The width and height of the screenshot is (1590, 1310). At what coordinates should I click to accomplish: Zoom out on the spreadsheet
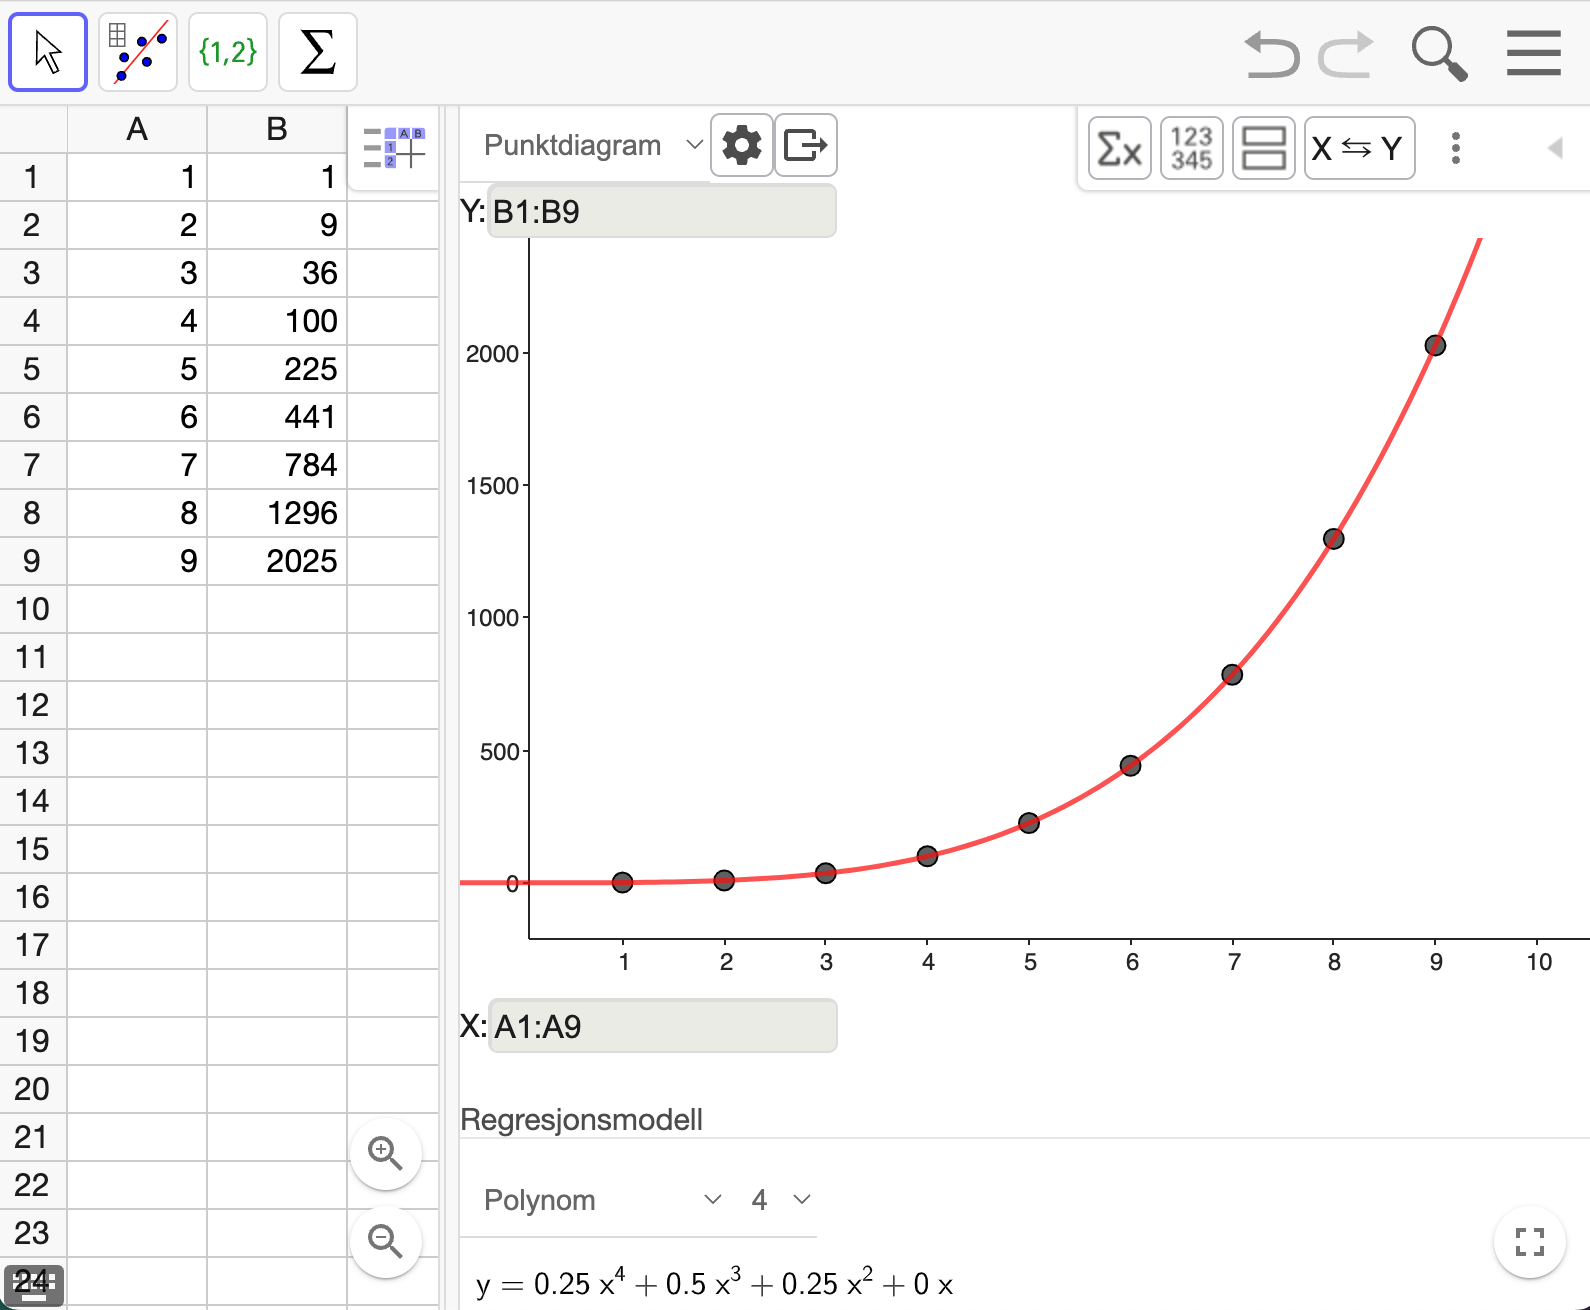point(386,1242)
